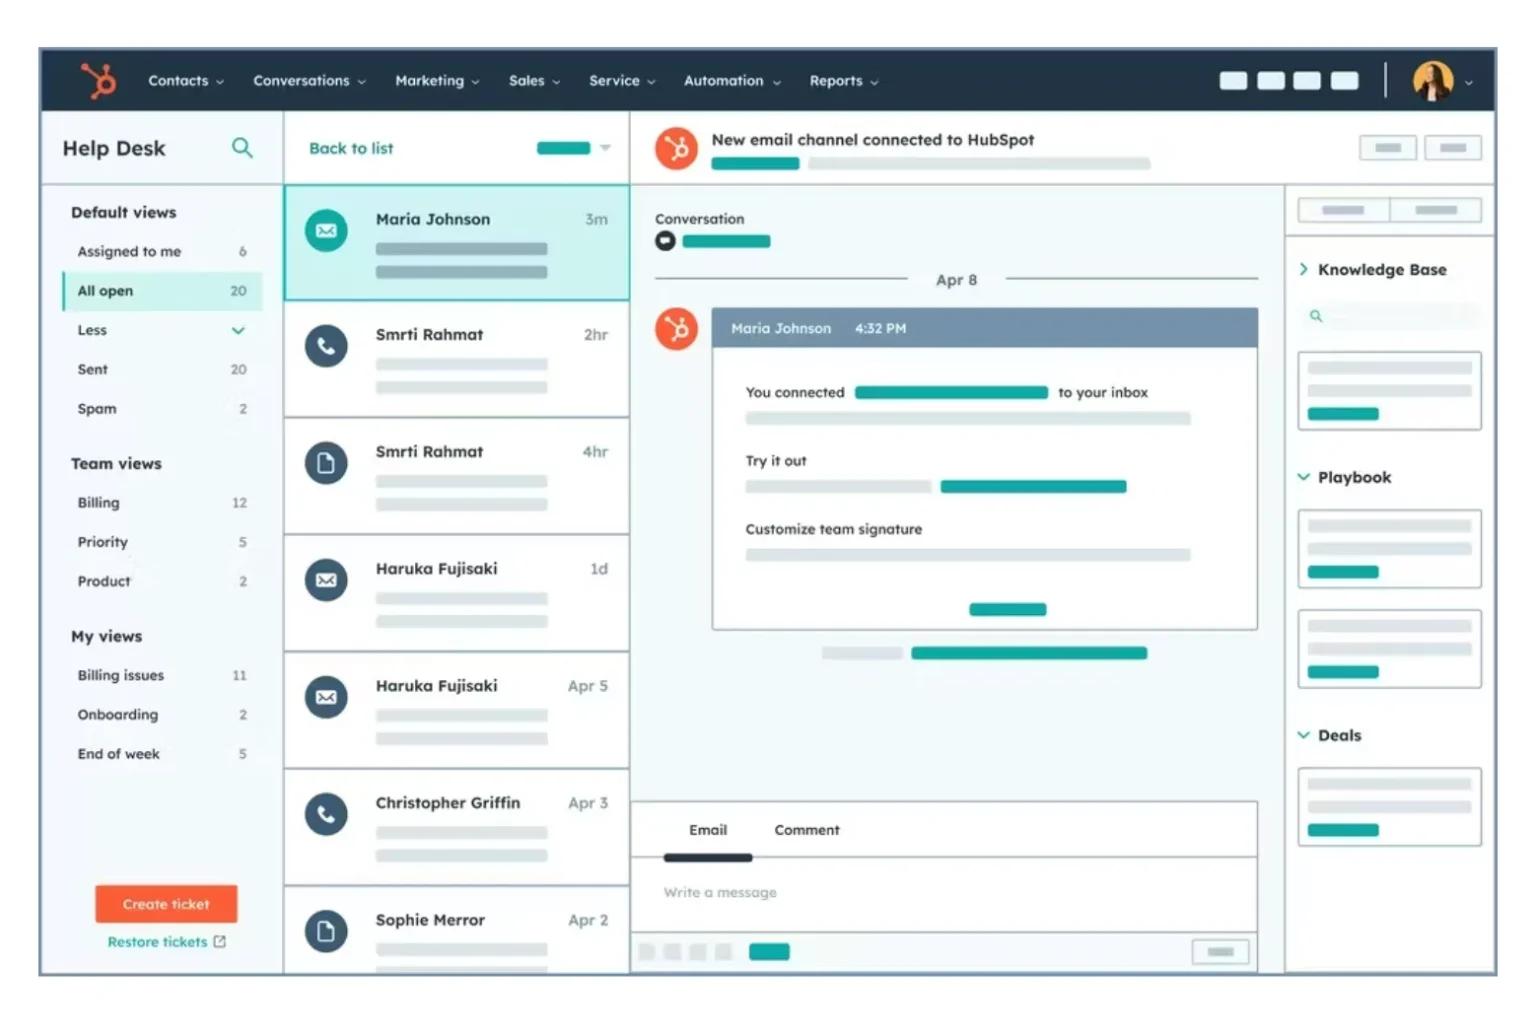
Task: Open the Marketing menu
Action: (x=437, y=81)
